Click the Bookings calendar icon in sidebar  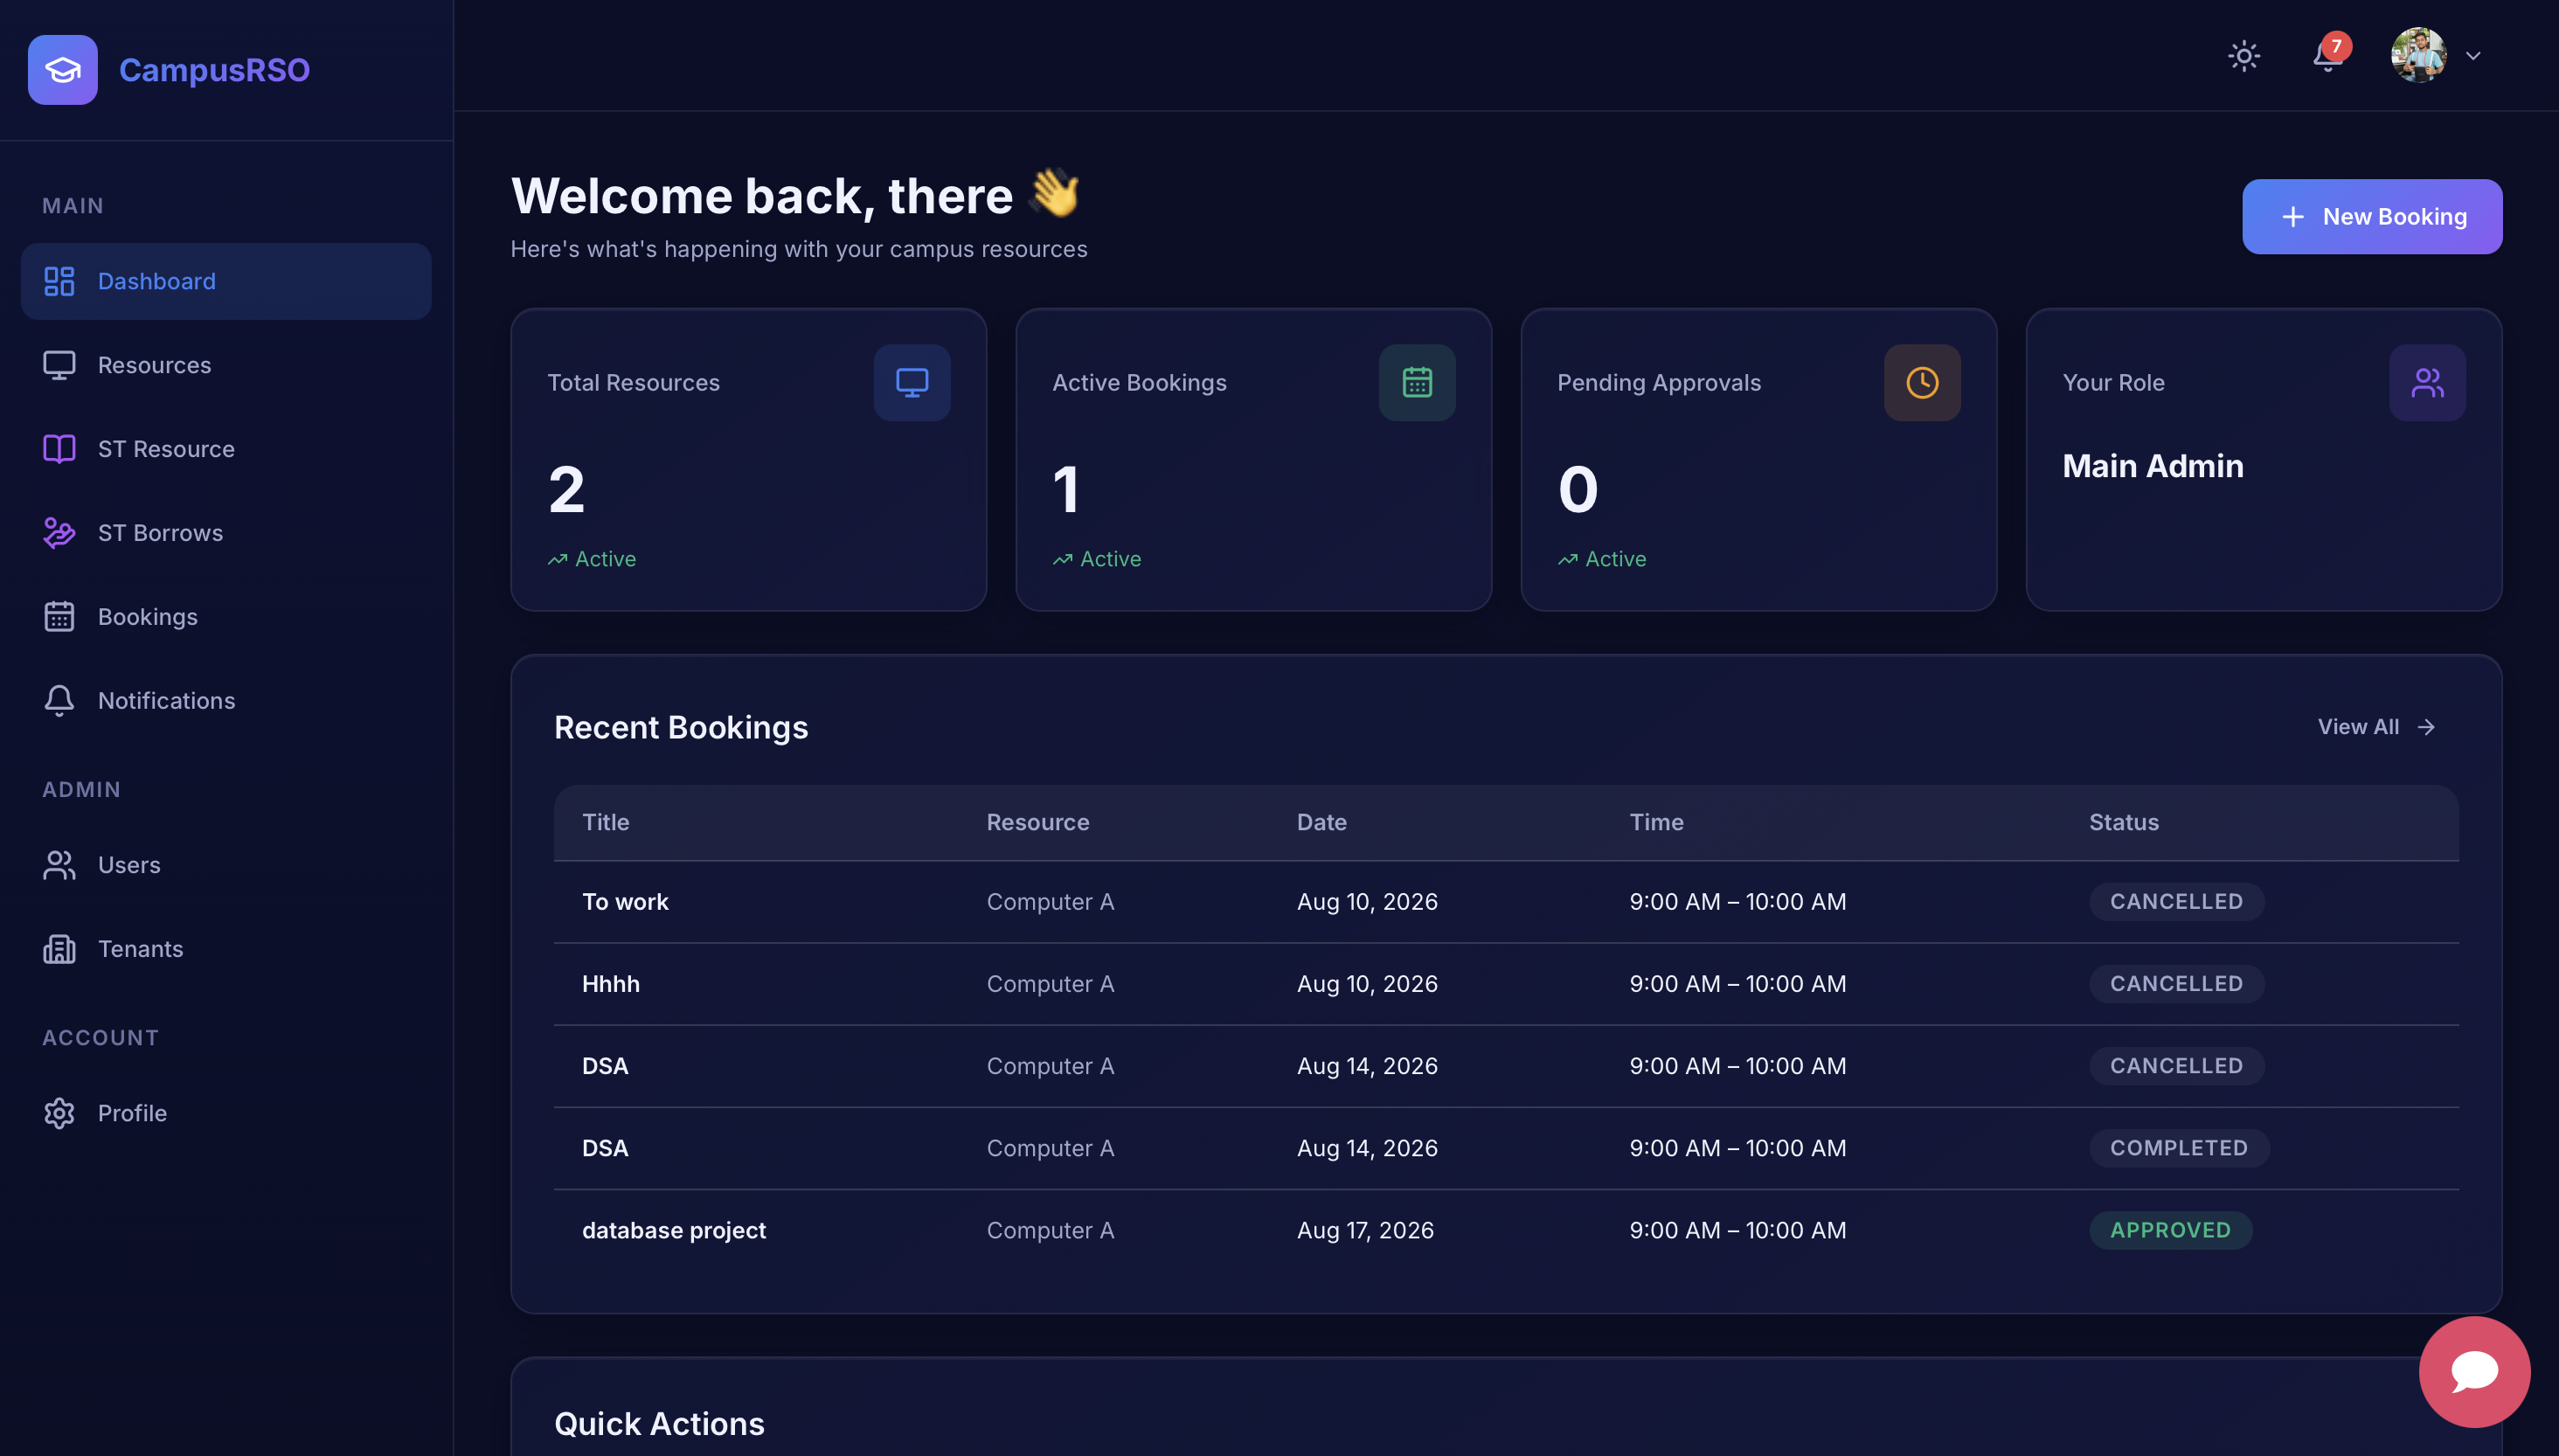[59, 617]
